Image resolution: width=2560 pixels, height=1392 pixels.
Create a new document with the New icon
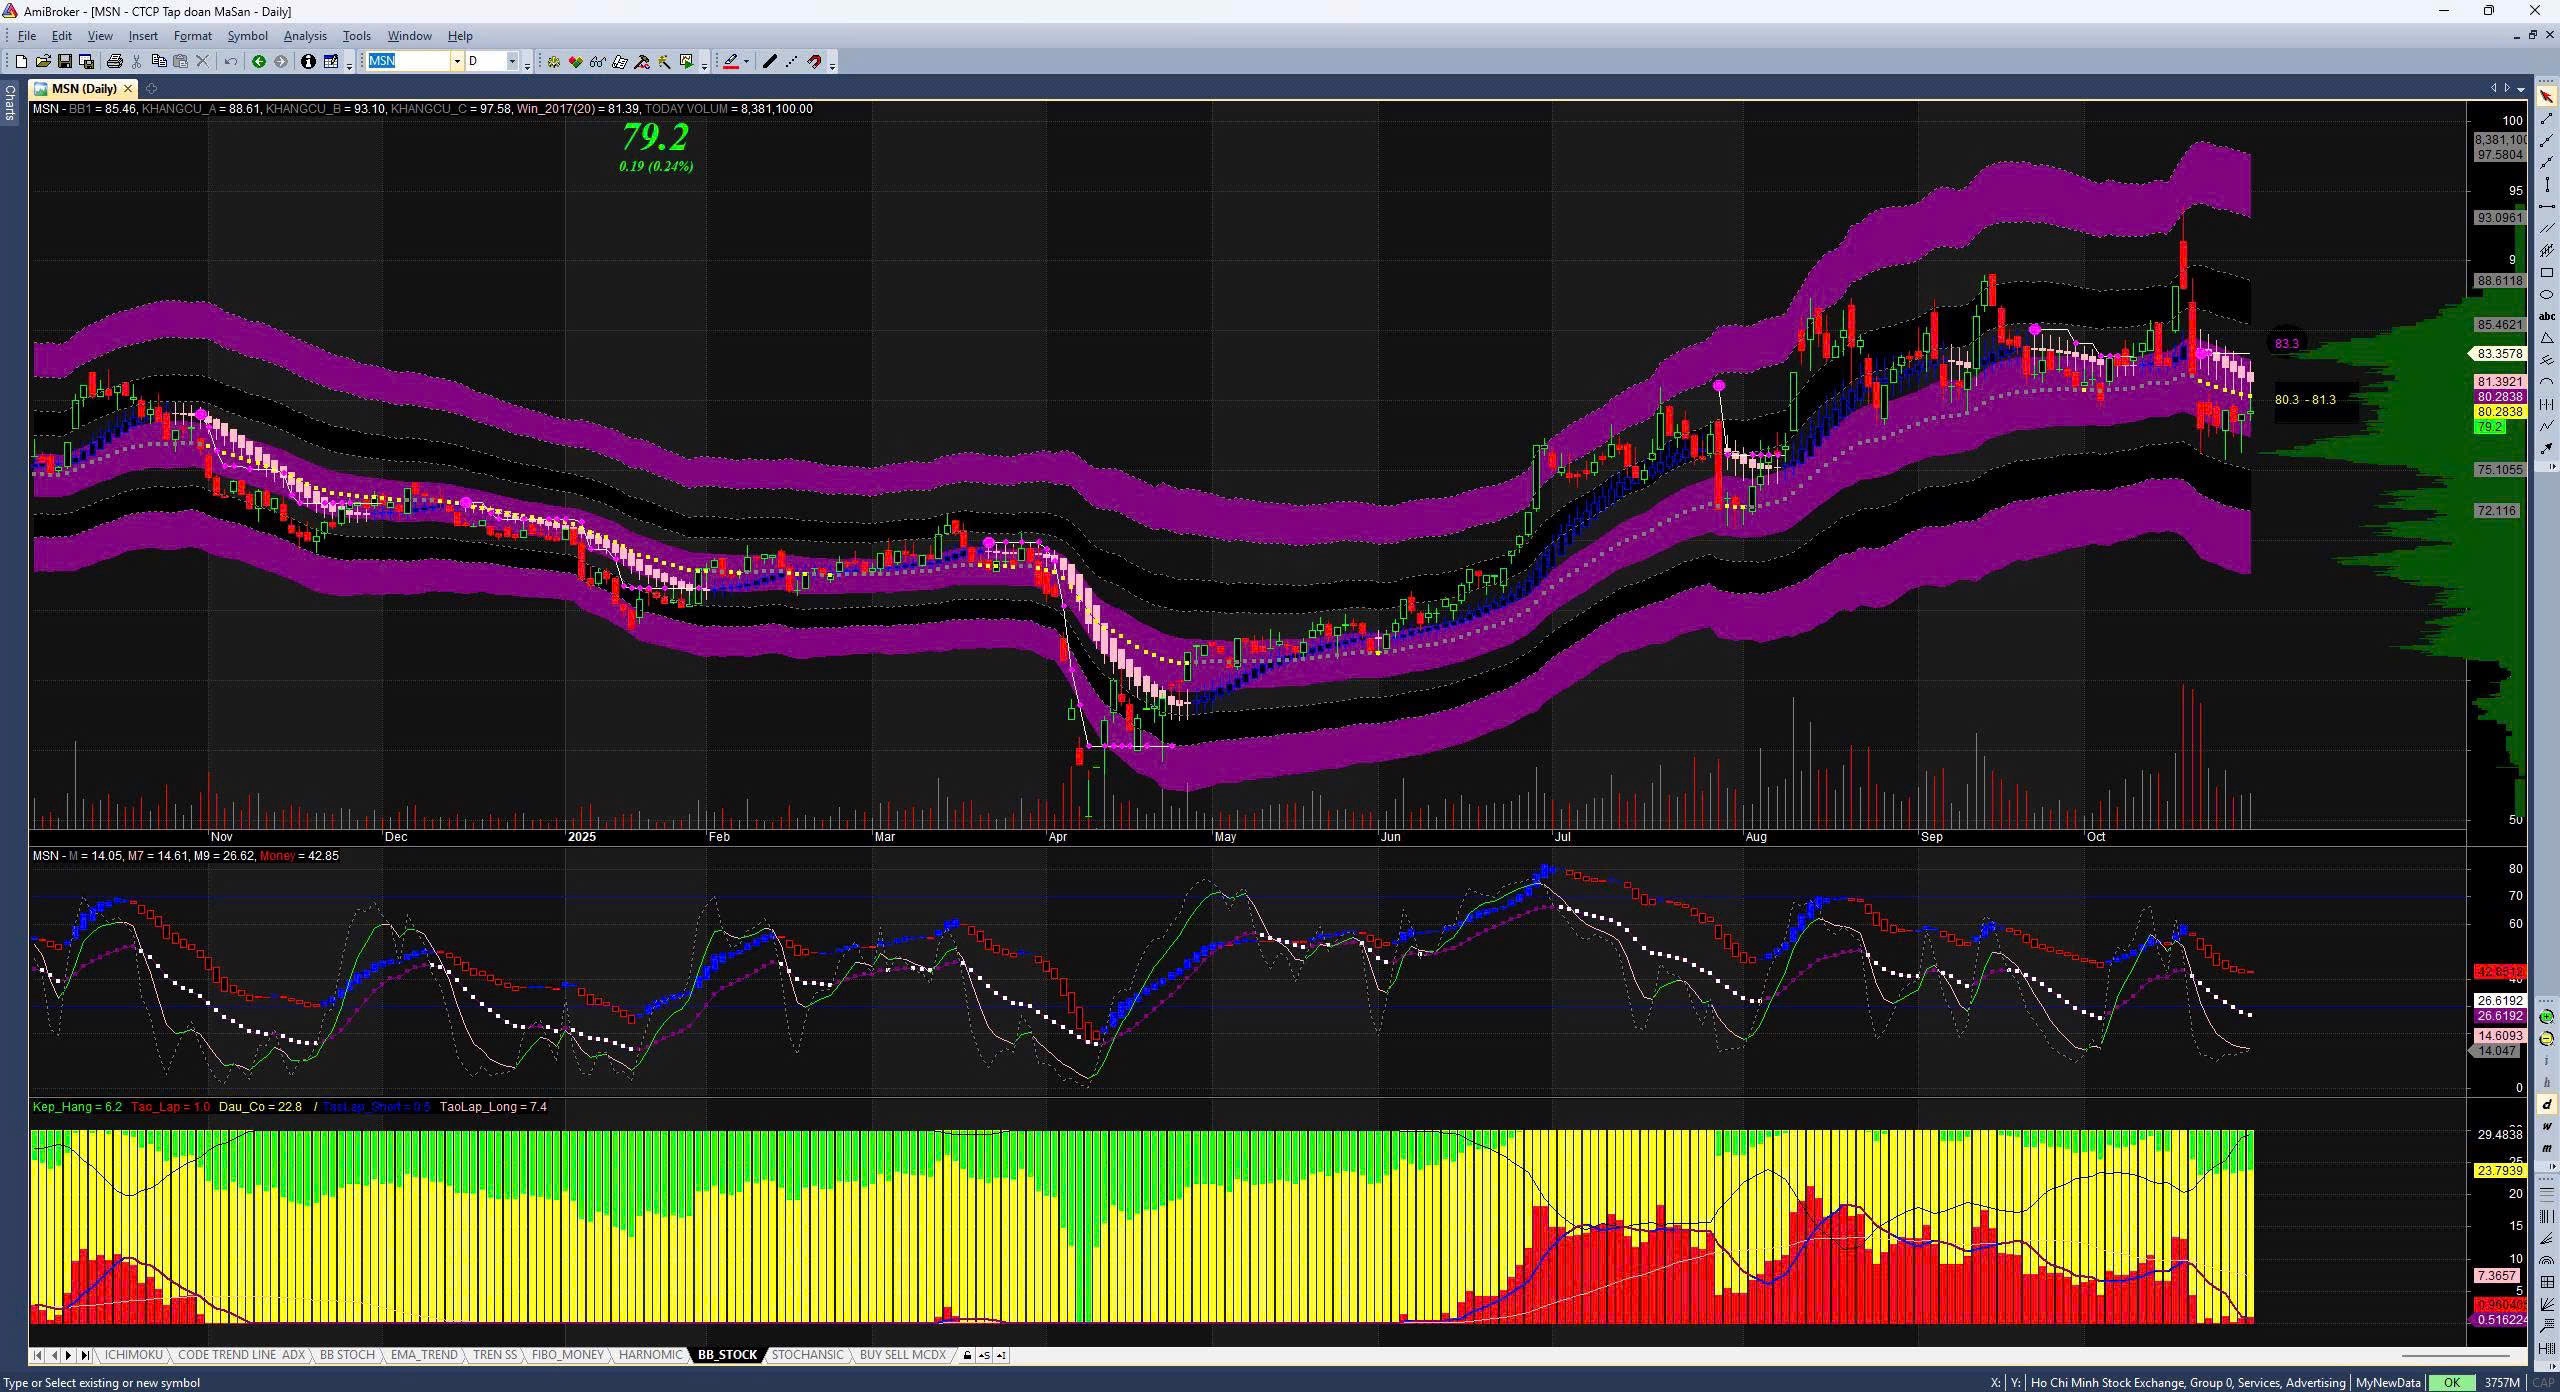click(21, 62)
